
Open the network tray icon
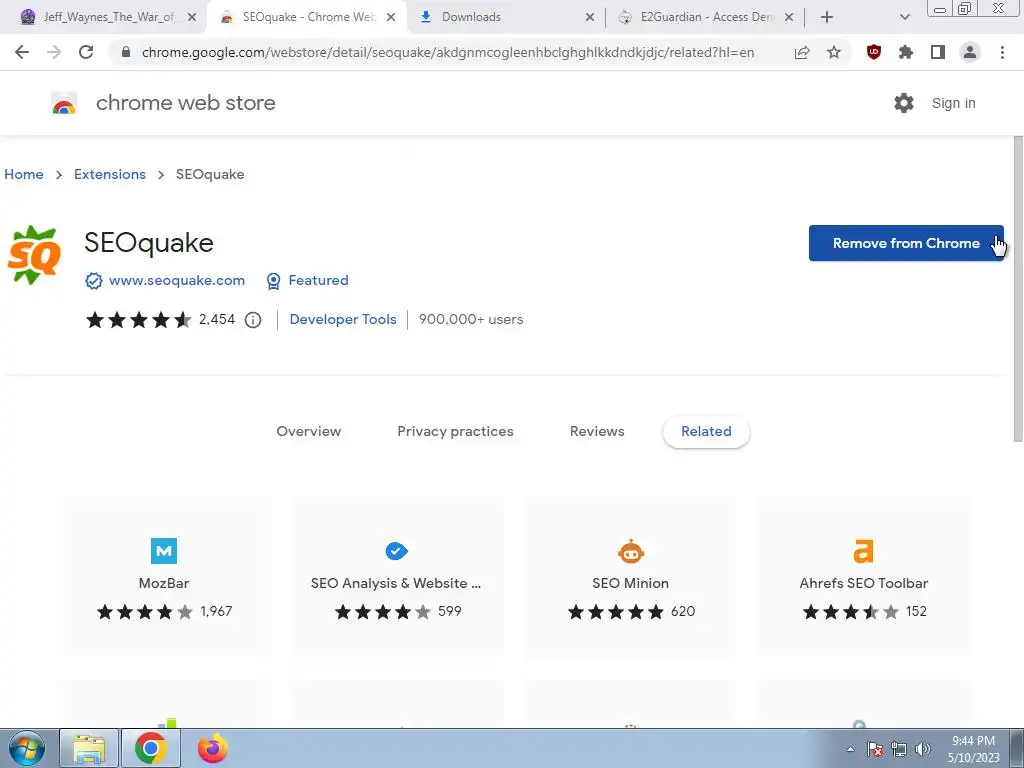click(899, 749)
